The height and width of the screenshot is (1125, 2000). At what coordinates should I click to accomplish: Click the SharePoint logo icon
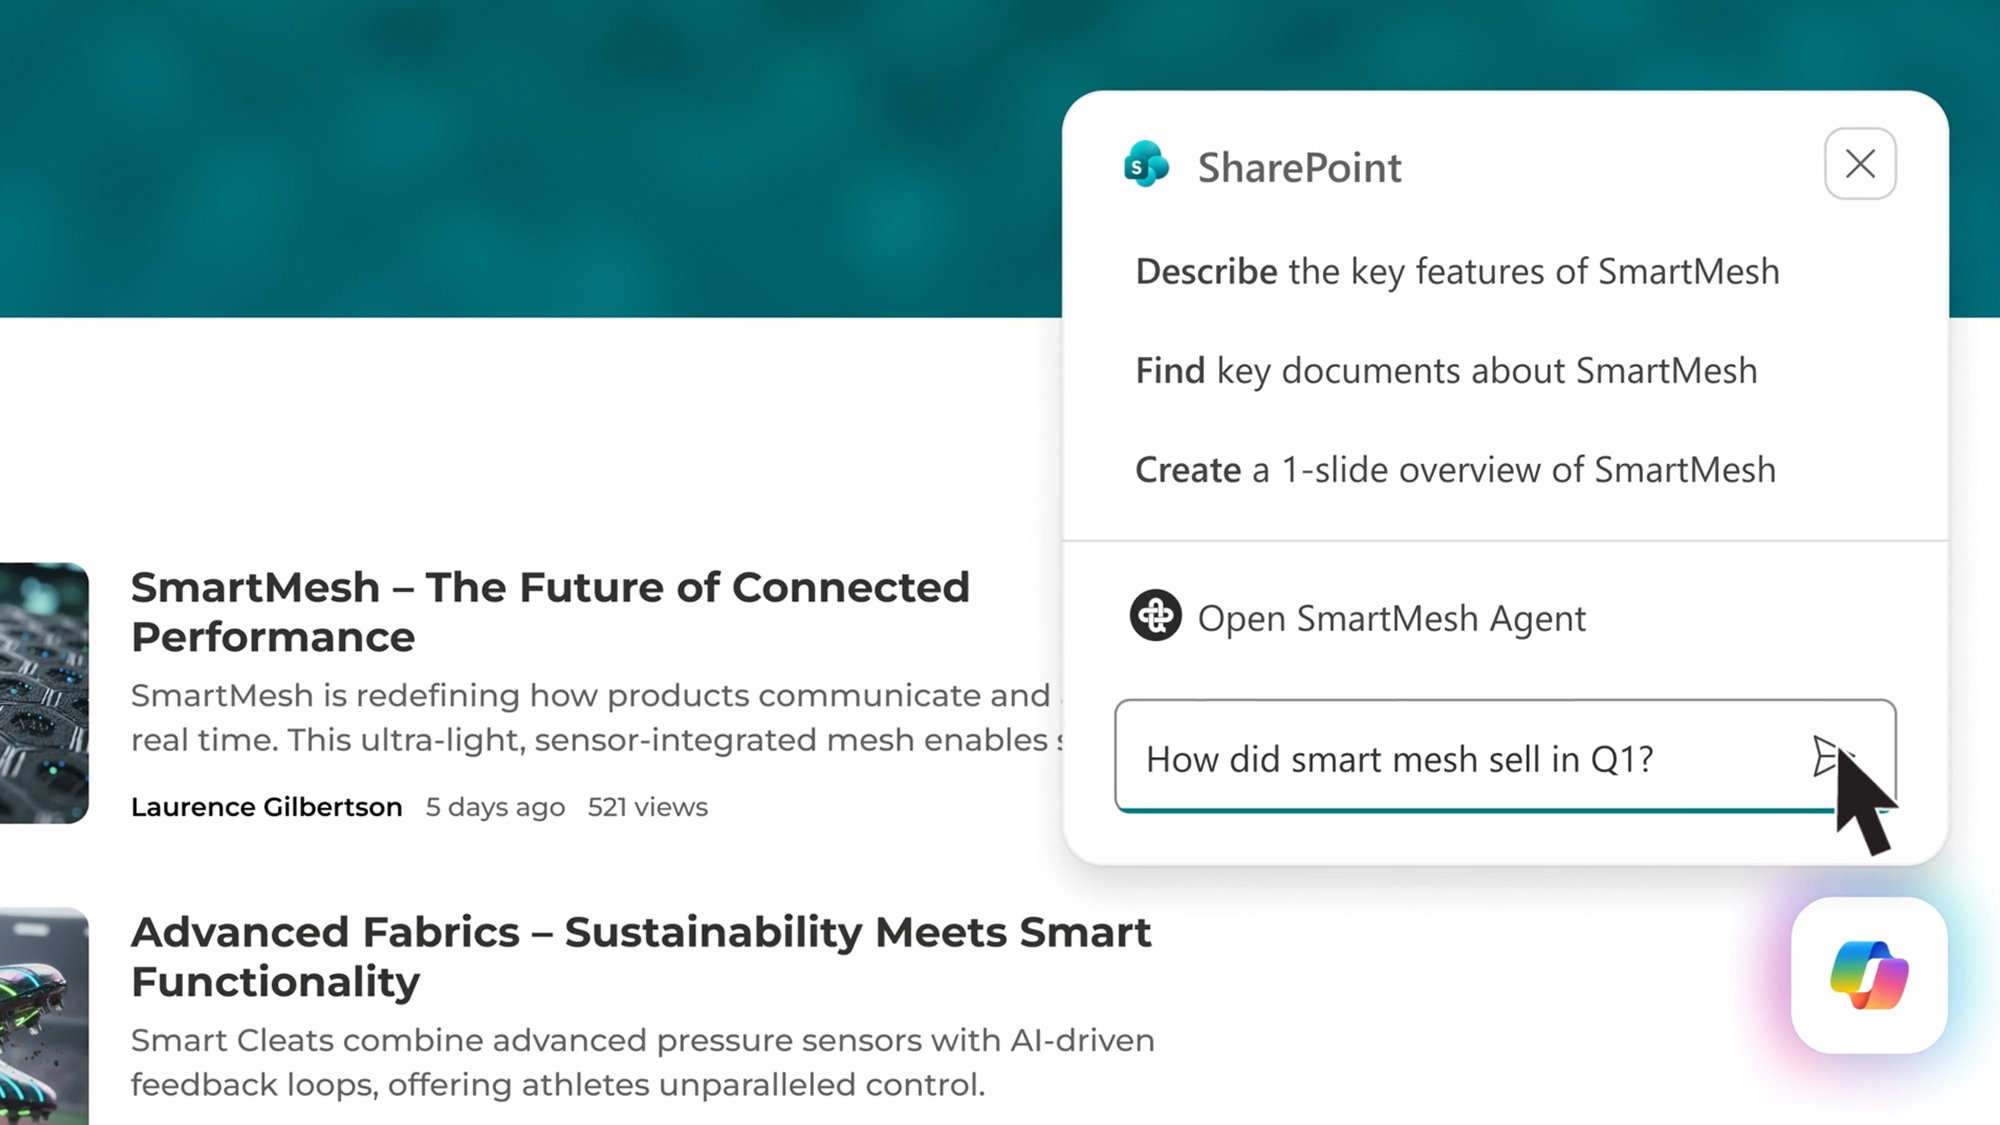(1146, 165)
